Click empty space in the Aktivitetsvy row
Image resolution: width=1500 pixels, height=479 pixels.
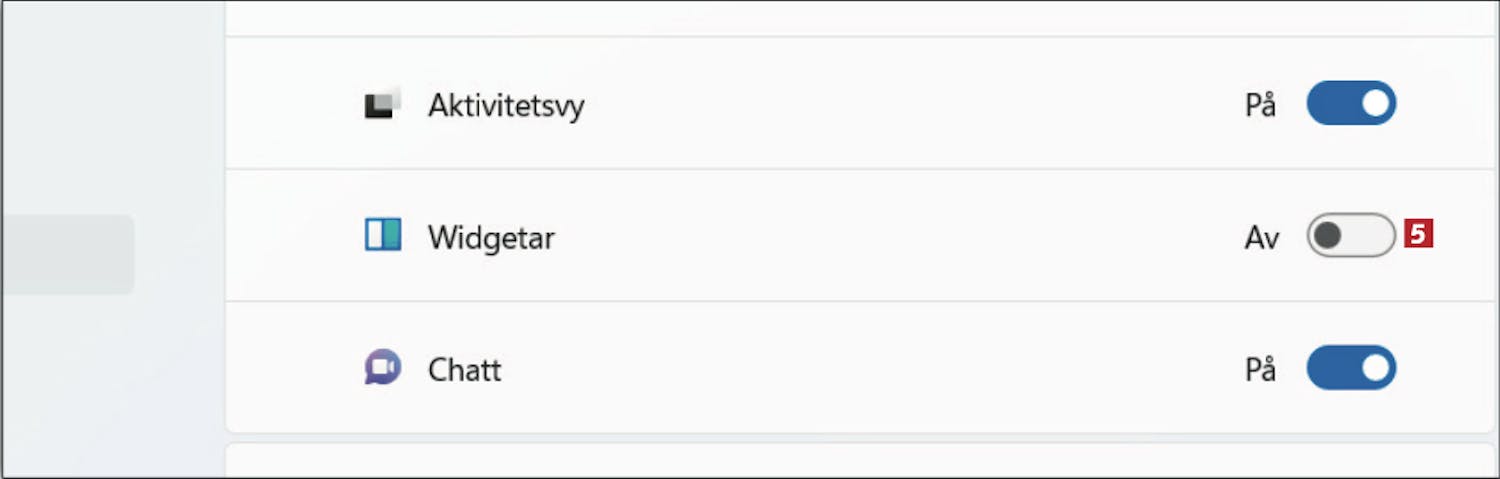pos(900,104)
